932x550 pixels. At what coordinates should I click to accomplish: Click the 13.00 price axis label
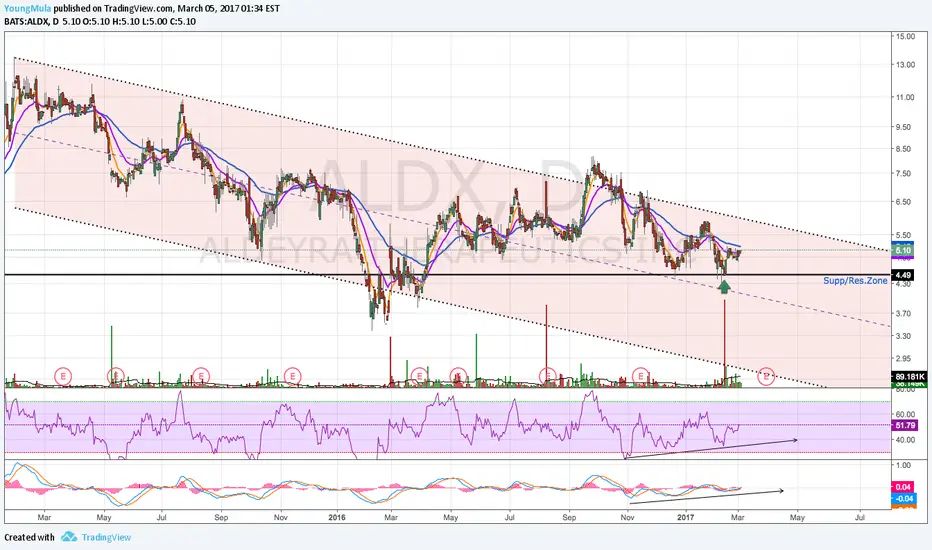[905, 65]
